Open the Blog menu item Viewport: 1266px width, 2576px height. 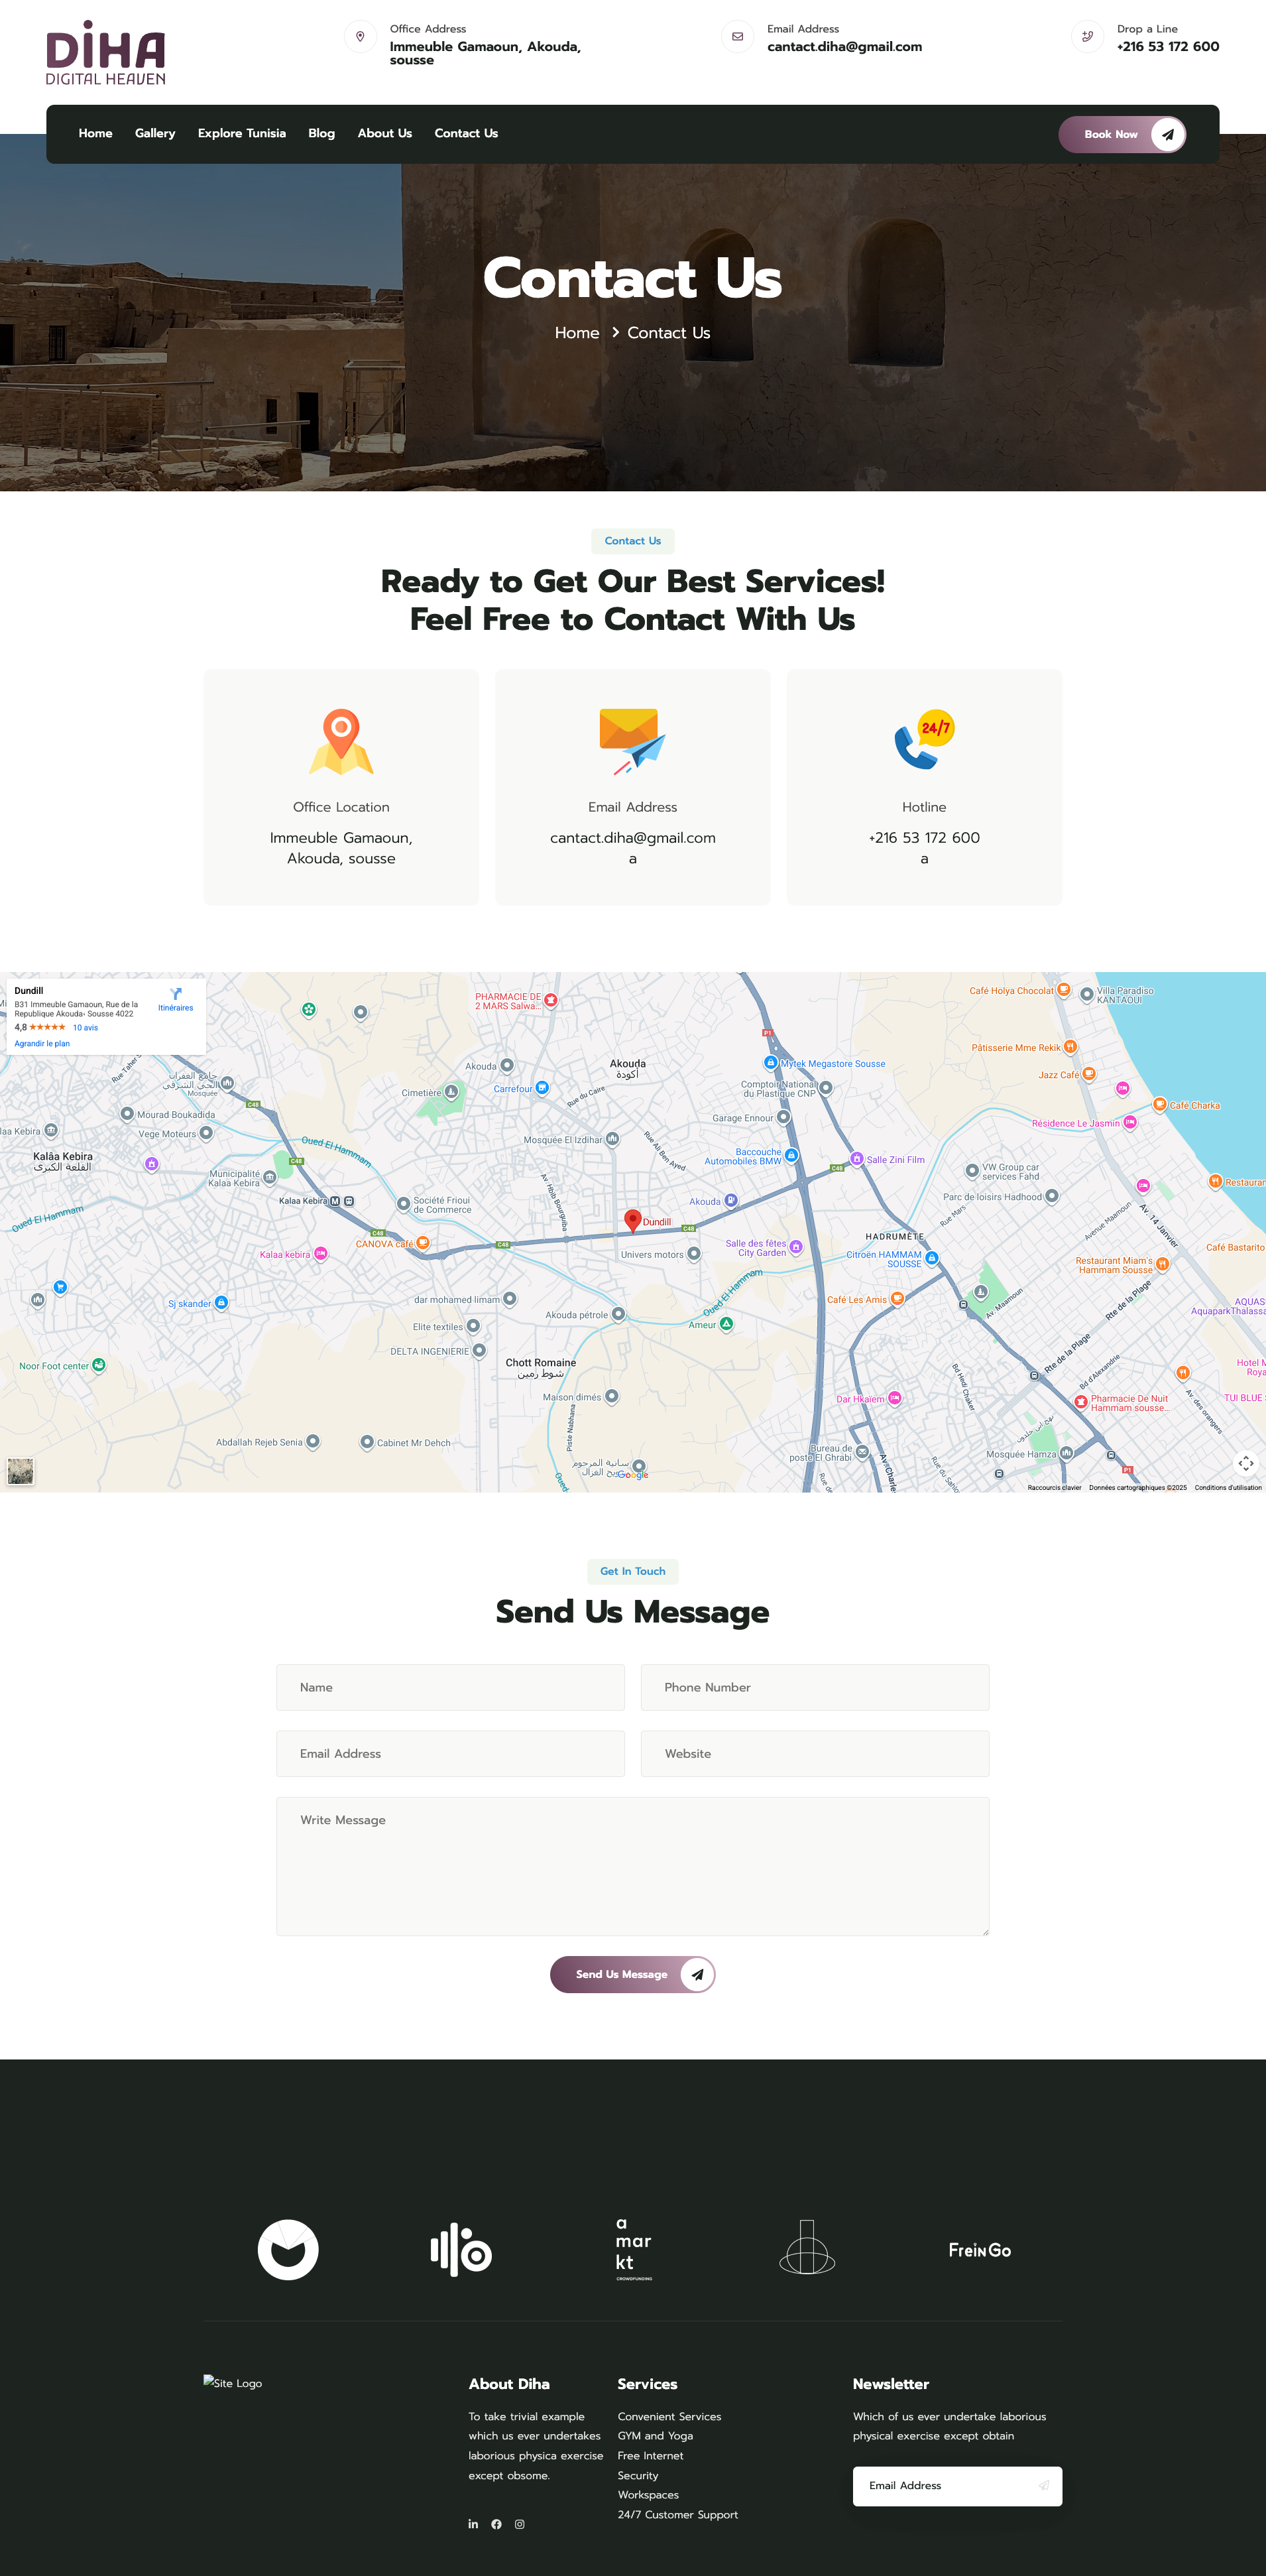click(321, 133)
